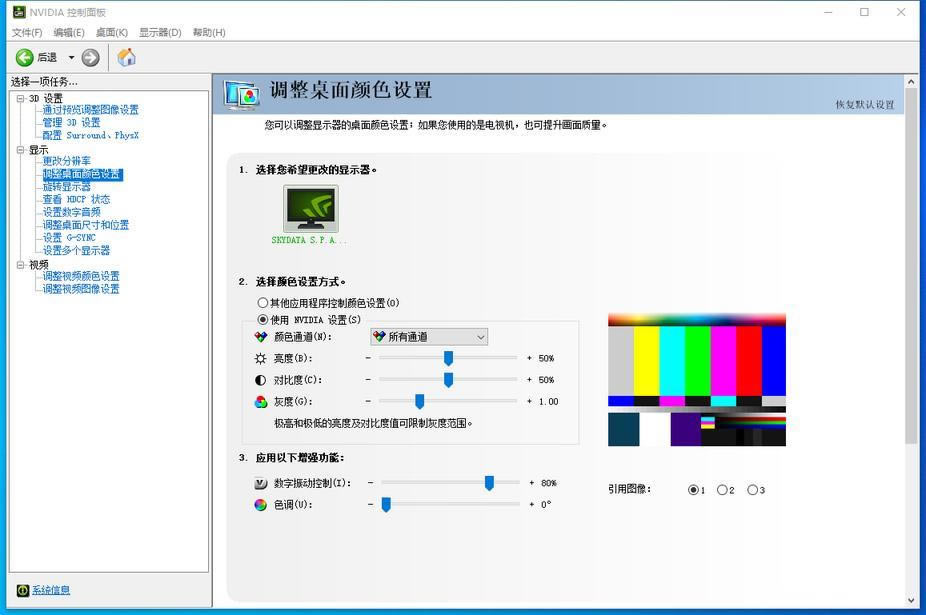Select reference image 3 radio button
This screenshot has width=926, height=615.
752,490
